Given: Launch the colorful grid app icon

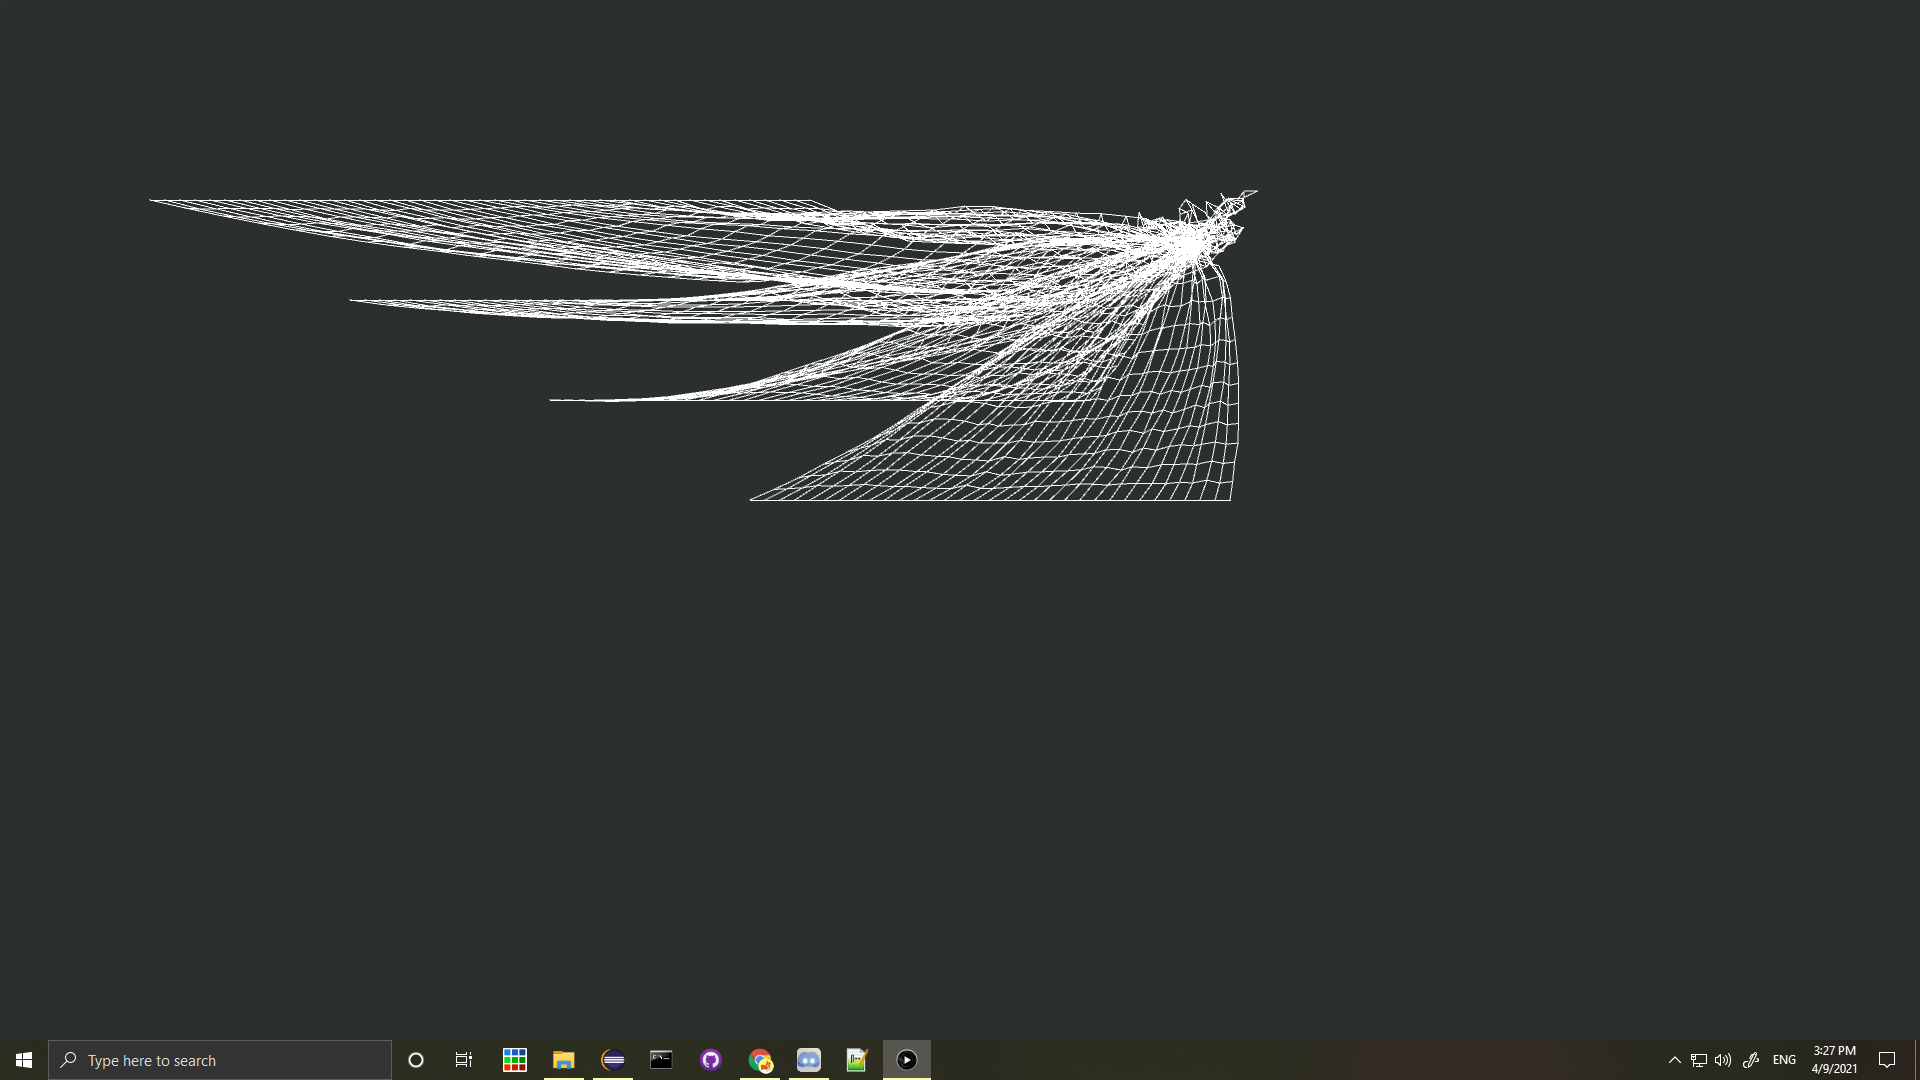Looking at the screenshot, I should 515,1060.
